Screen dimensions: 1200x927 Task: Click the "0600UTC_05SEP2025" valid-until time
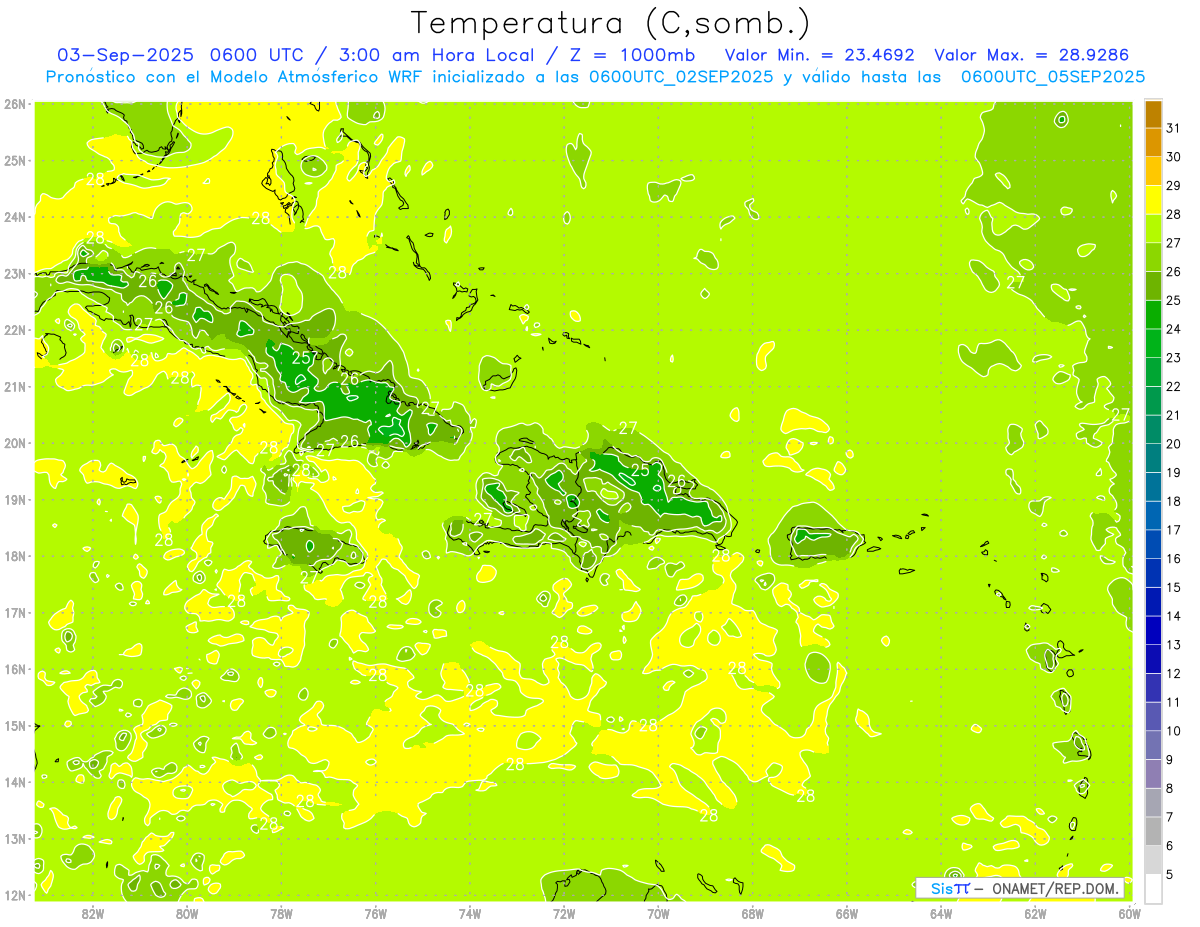[1053, 77]
